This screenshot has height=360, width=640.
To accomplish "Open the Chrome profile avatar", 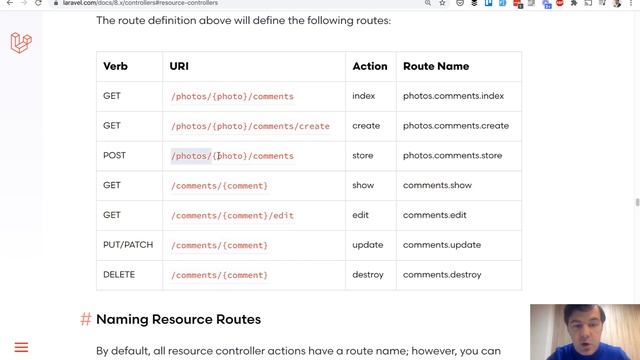I will pos(617,3).
